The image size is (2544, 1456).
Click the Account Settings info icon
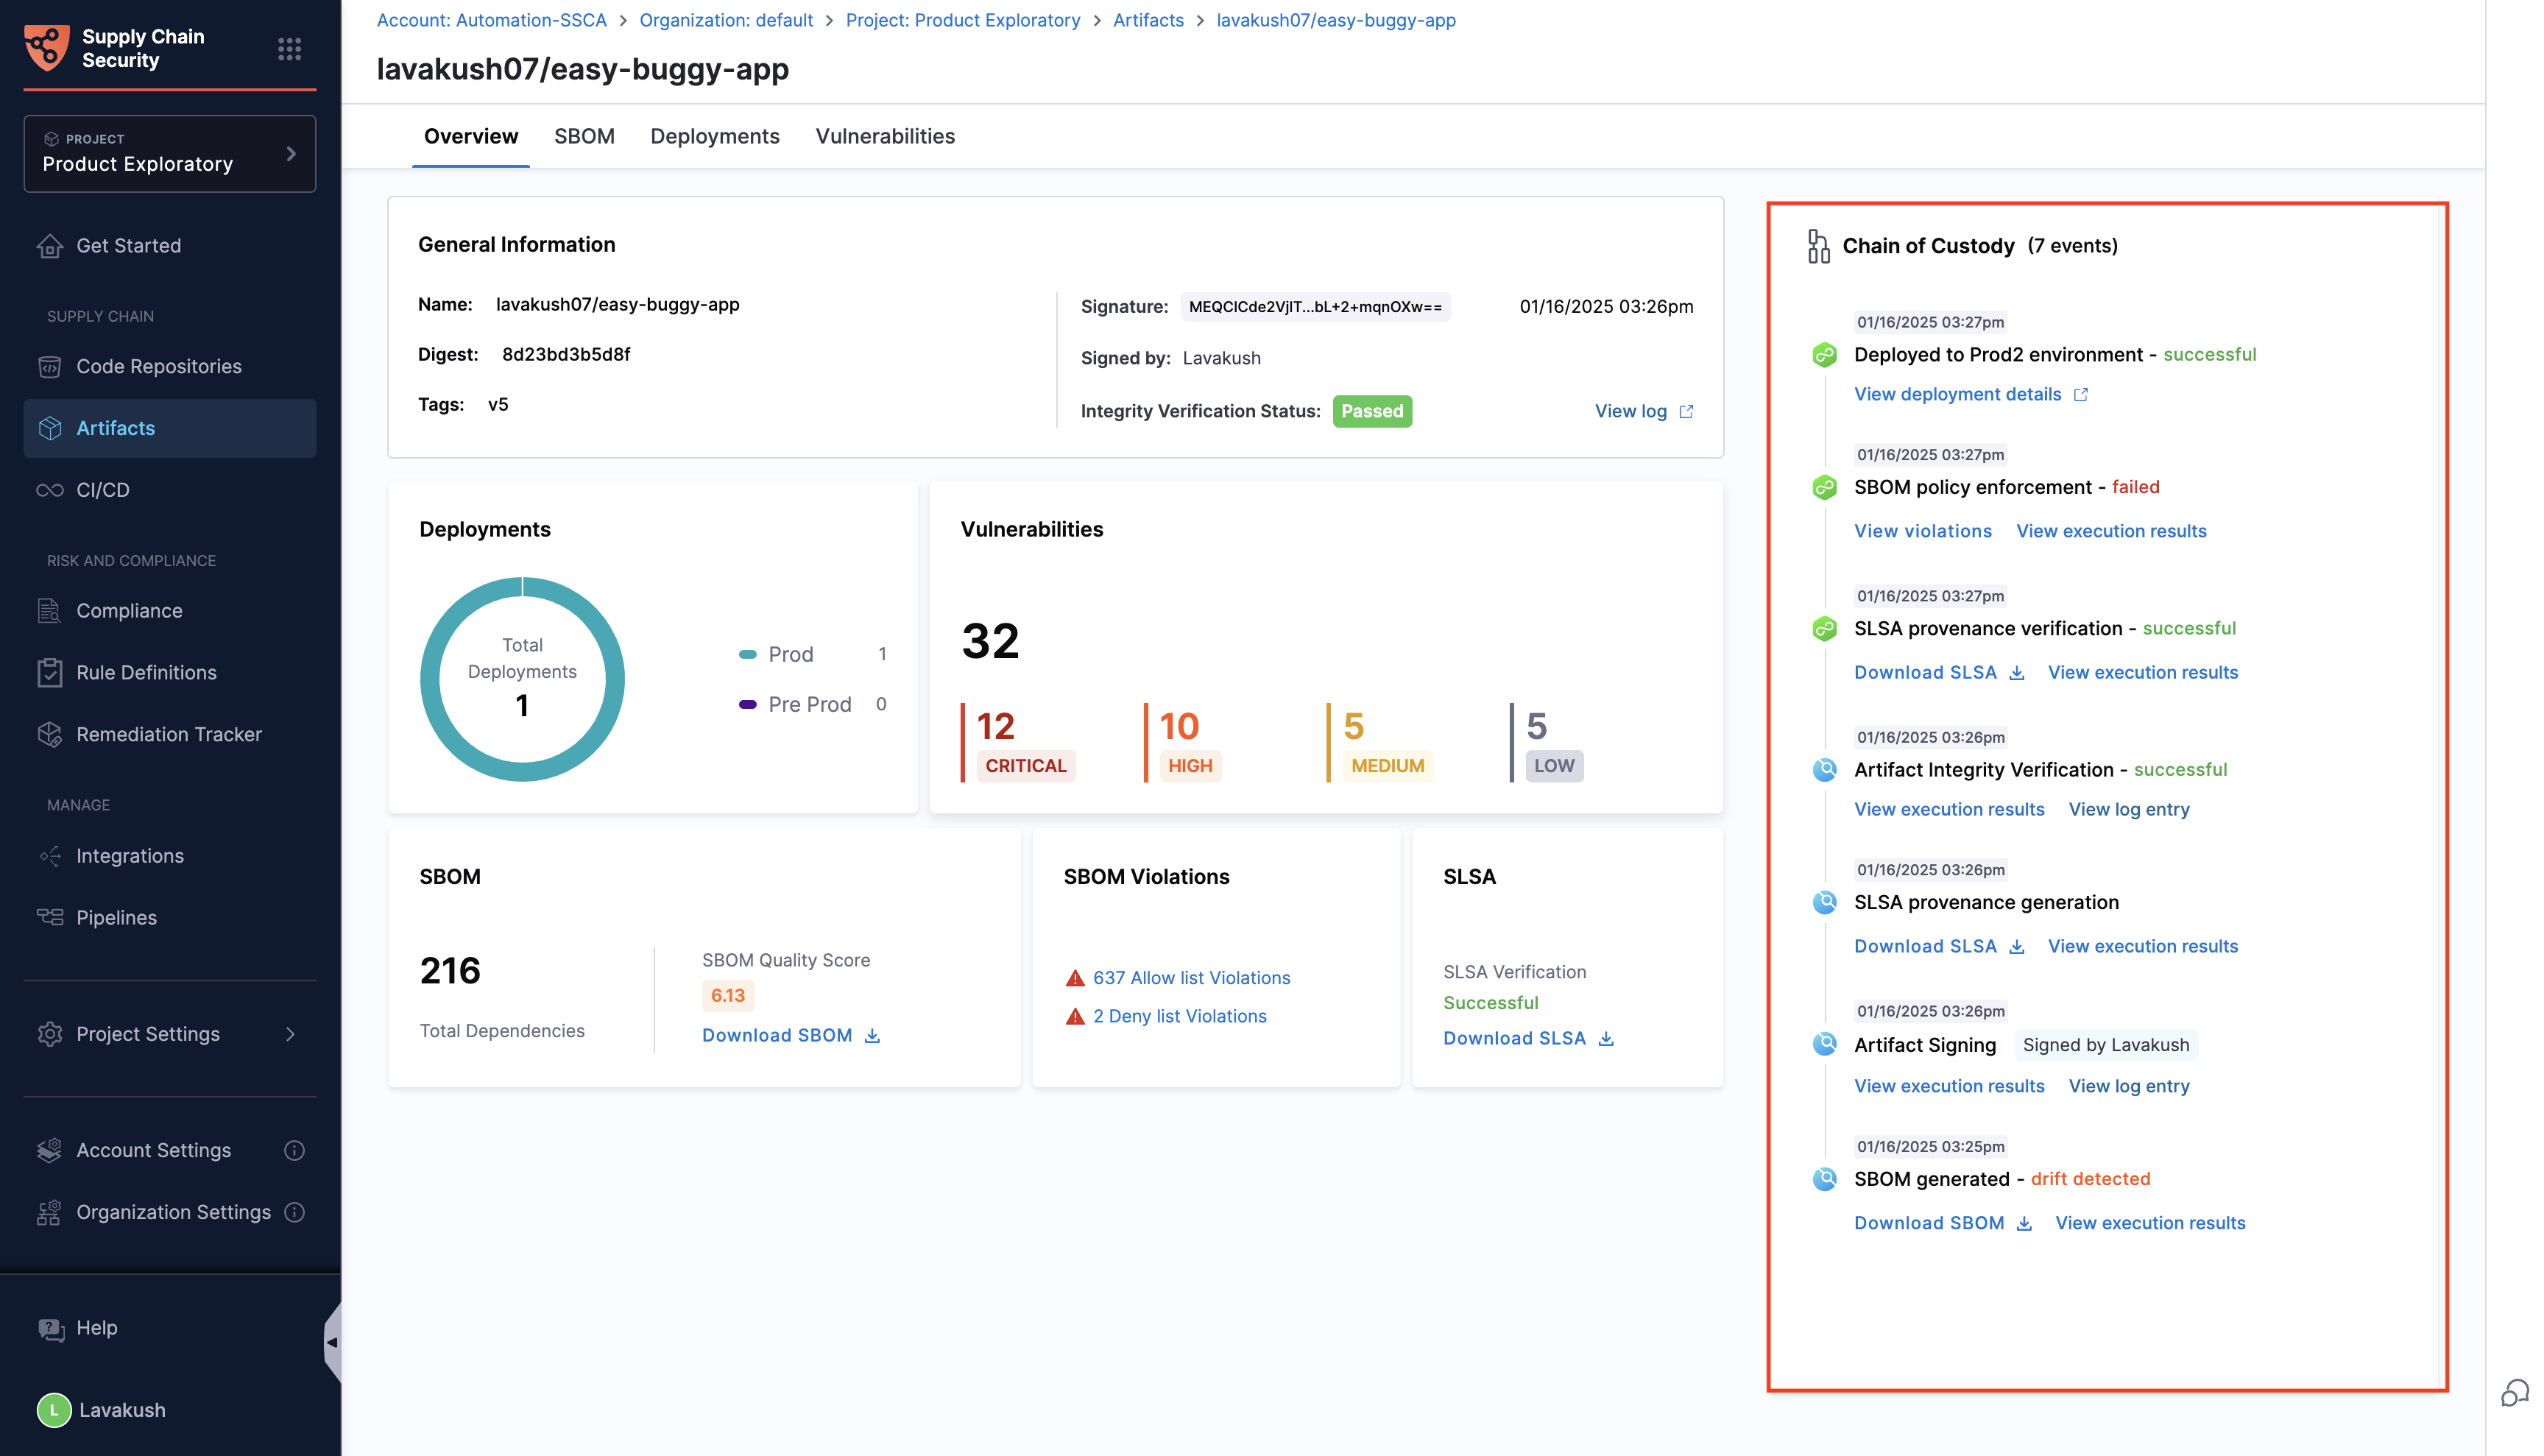pos(294,1150)
